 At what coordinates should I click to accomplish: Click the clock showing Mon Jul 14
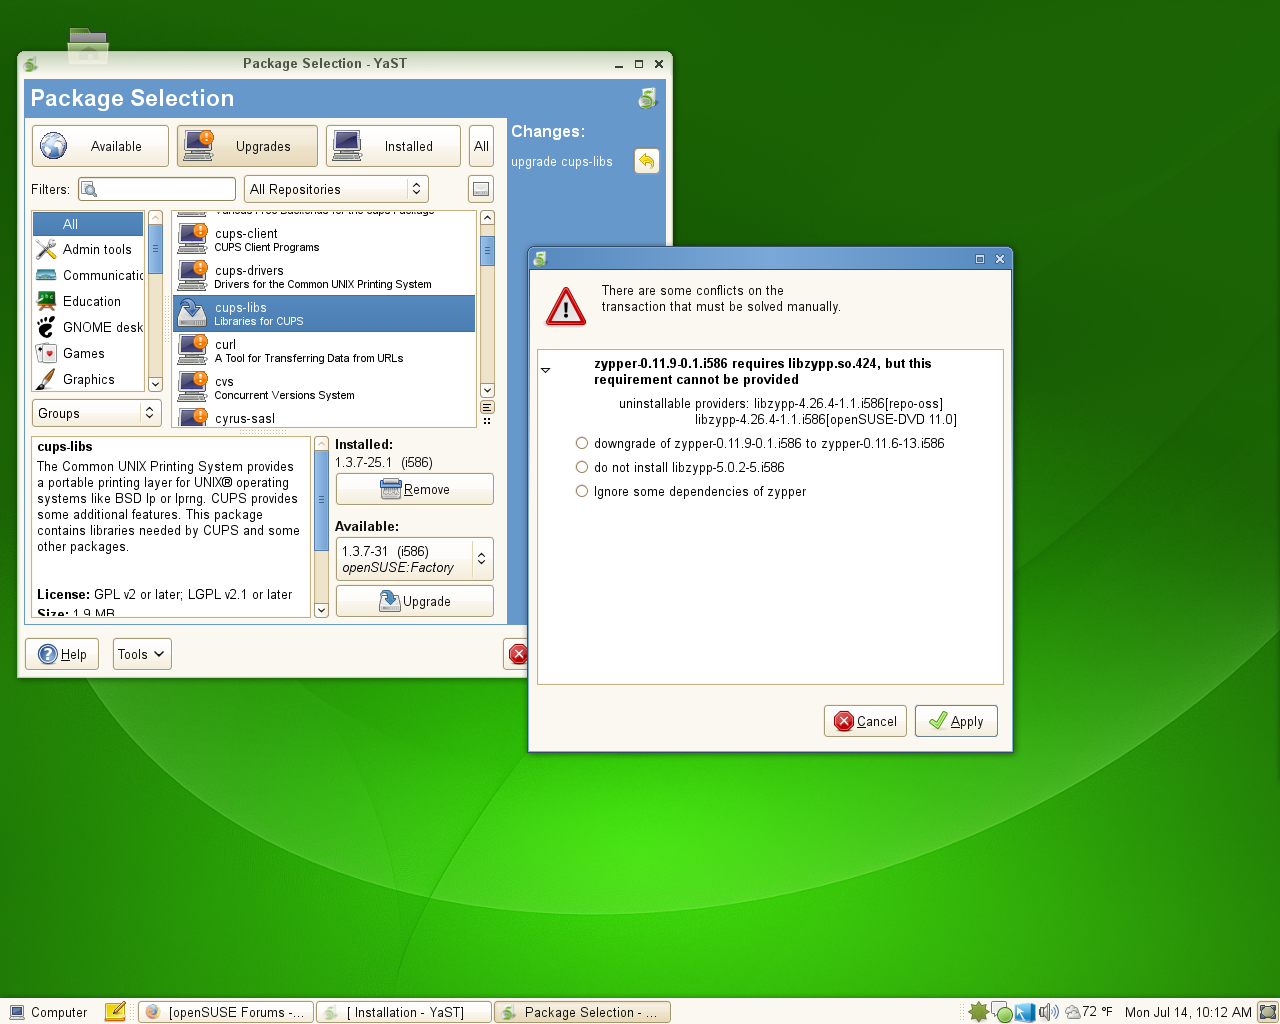click(x=1188, y=1012)
